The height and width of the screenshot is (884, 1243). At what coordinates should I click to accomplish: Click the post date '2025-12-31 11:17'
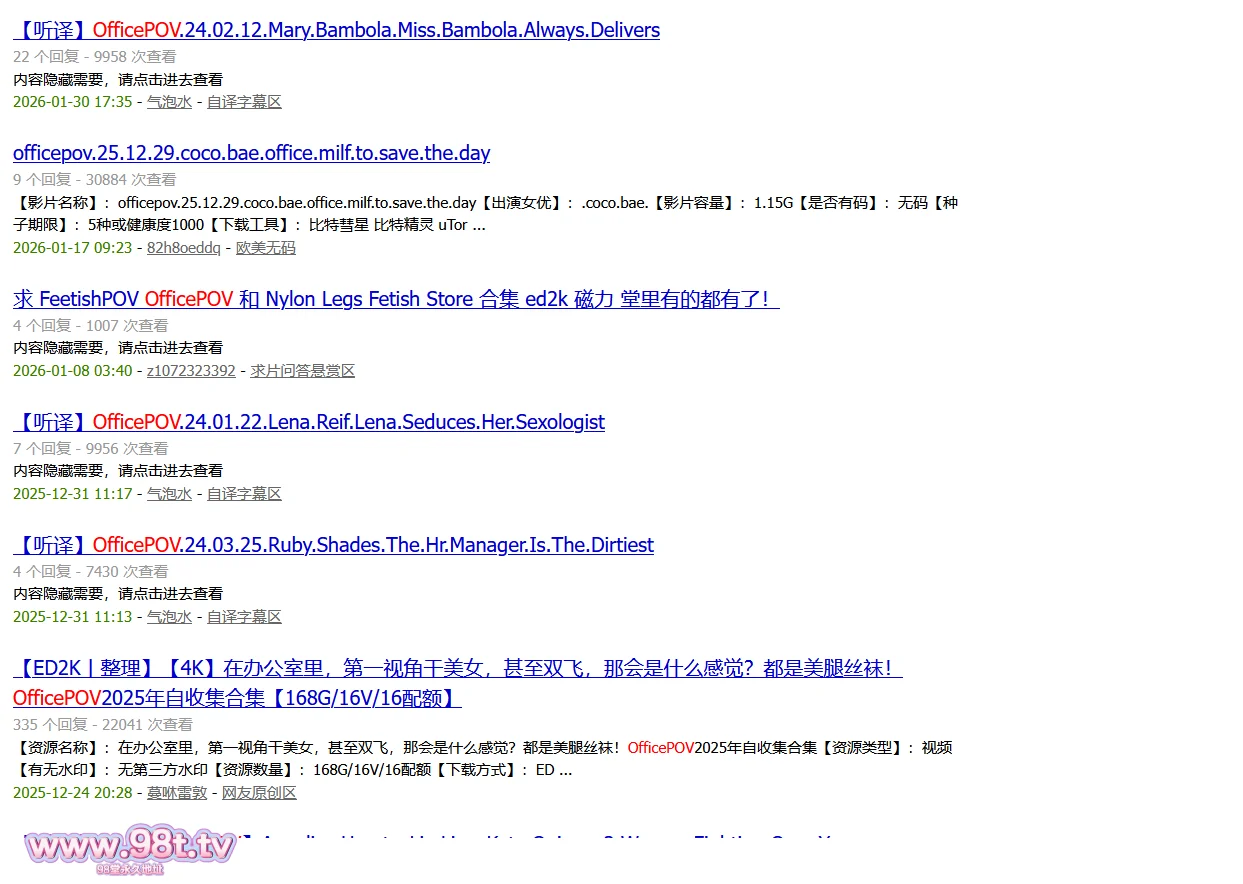tap(73, 494)
